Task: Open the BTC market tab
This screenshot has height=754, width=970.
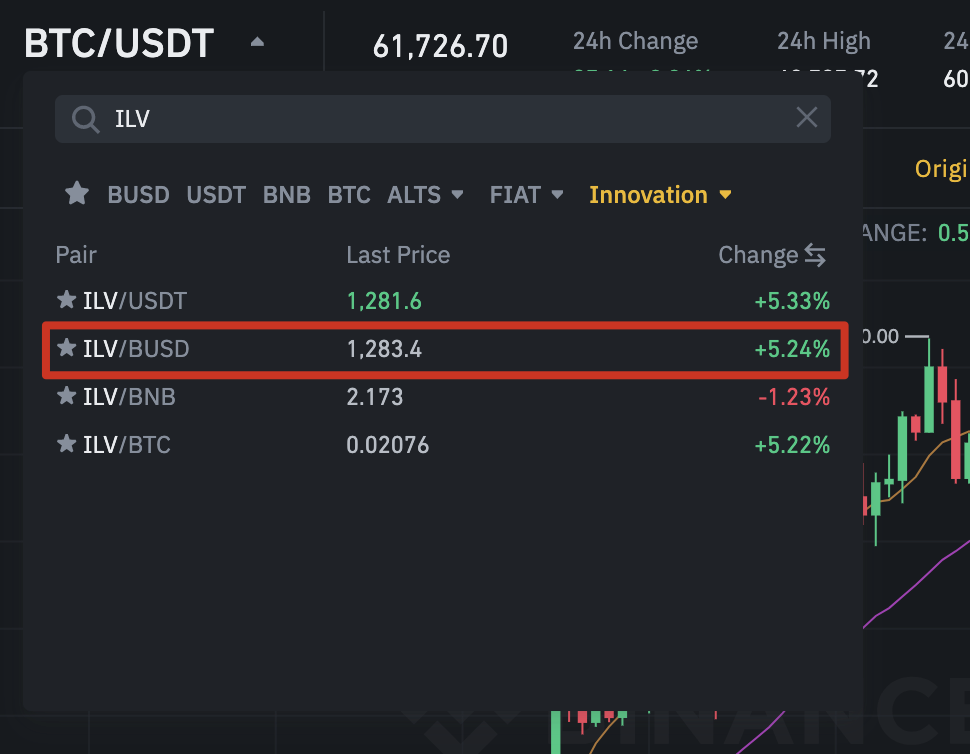Action: tap(348, 194)
